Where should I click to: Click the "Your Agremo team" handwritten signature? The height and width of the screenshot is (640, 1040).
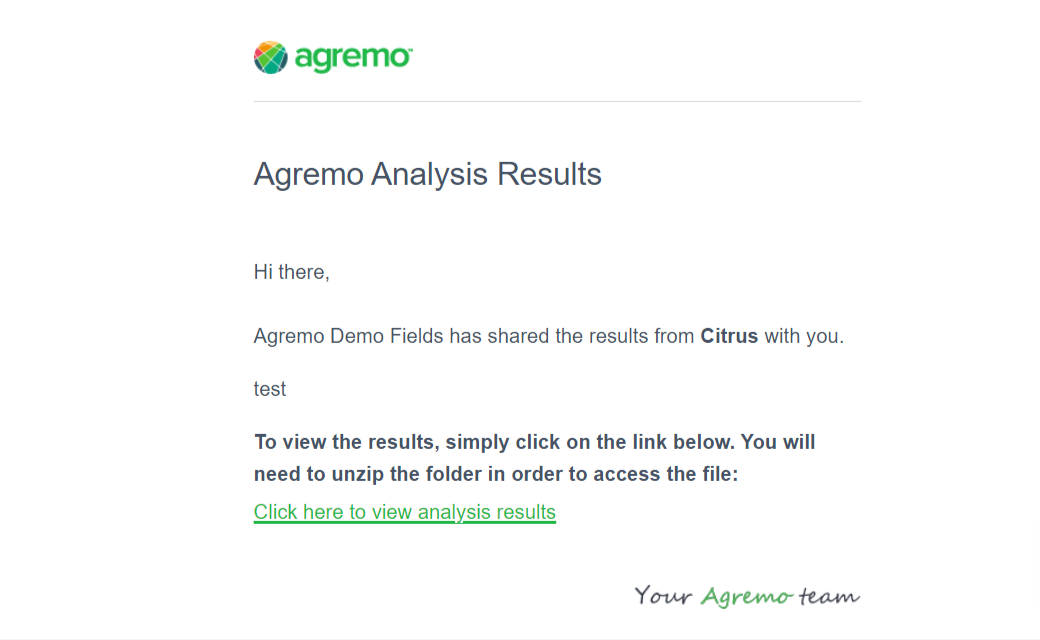pos(747,597)
